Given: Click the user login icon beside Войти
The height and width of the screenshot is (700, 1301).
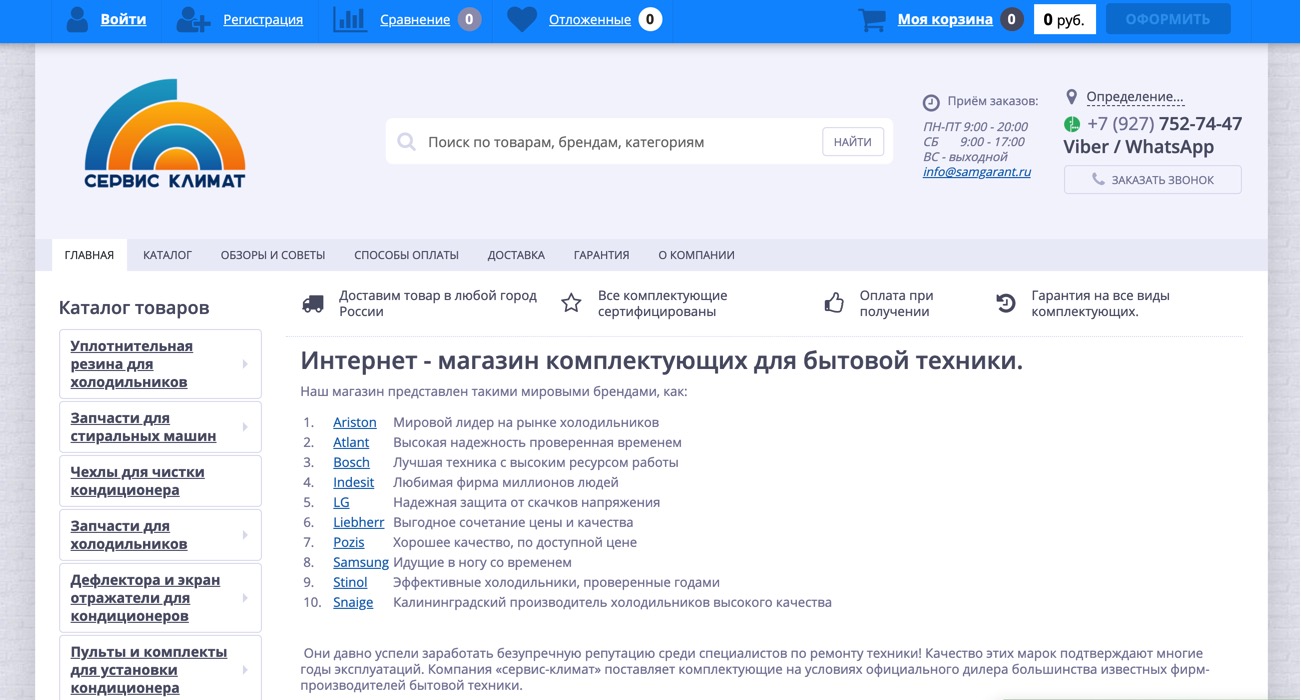Looking at the screenshot, I should coord(77,19).
